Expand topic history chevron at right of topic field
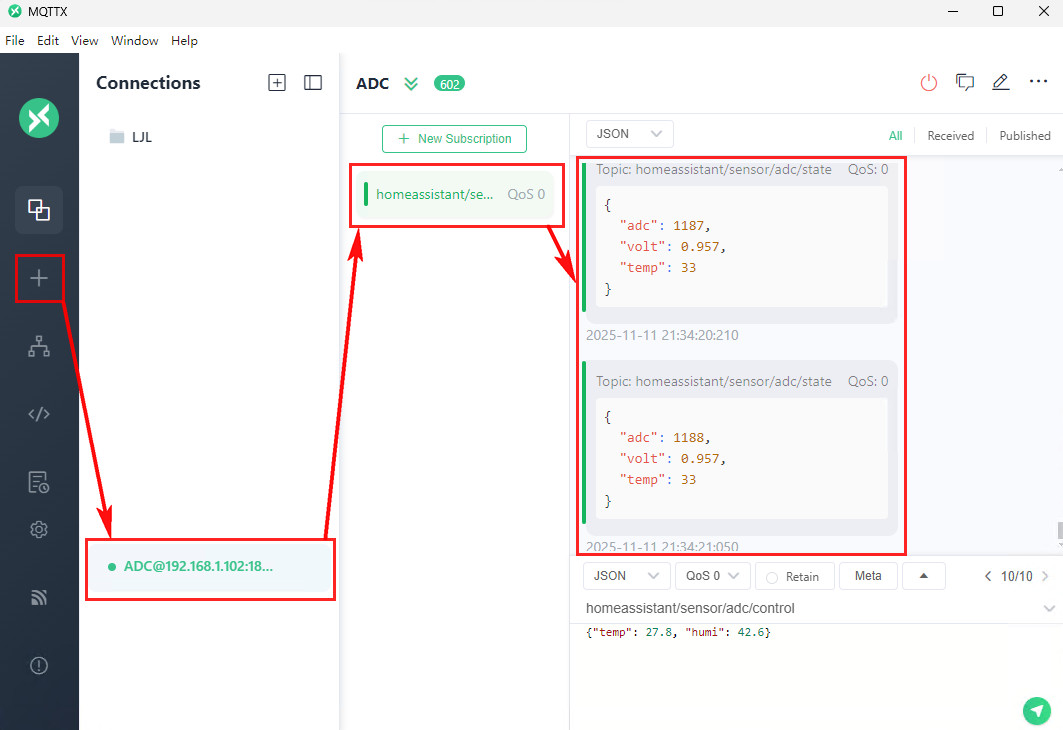The width and height of the screenshot is (1063, 730). 1049,609
